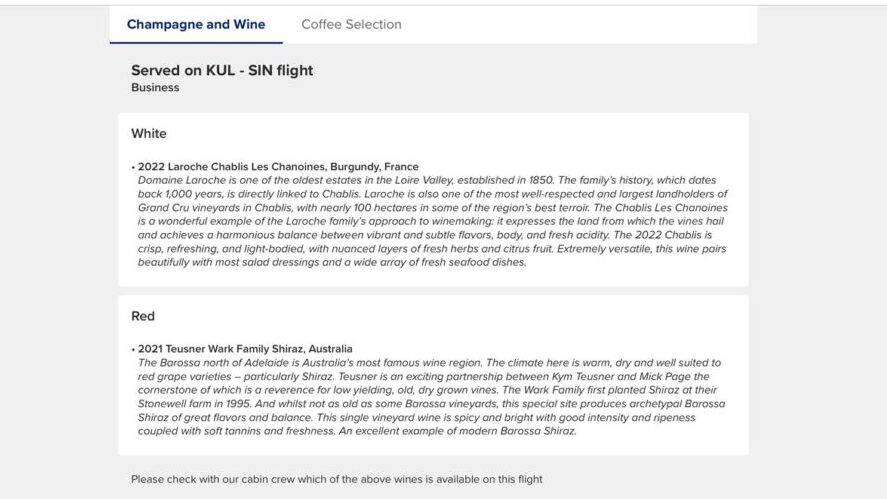
Task: Click the "Served on KUL - SIN flight" heading
Action: coord(222,70)
